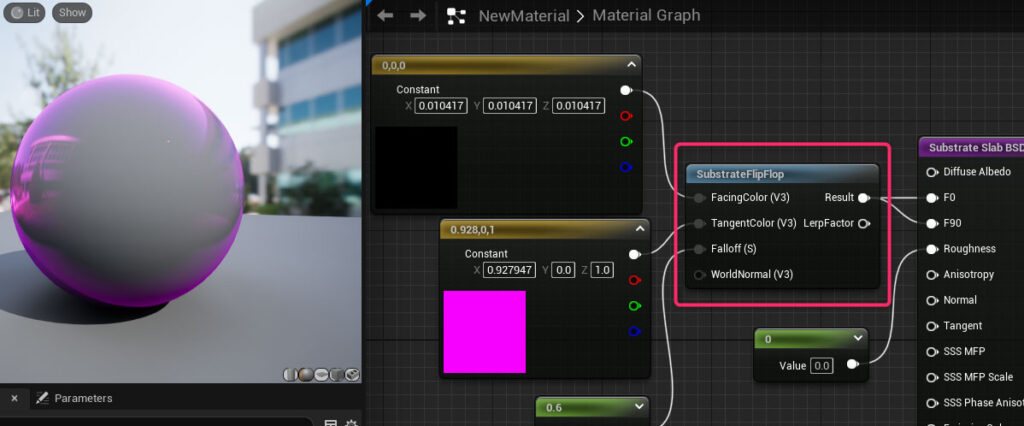Image resolution: width=1024 pixels, height=426 pixels.
Task: Click the Diffuse Albedo input pin
Action: click(x=932, y=172)
